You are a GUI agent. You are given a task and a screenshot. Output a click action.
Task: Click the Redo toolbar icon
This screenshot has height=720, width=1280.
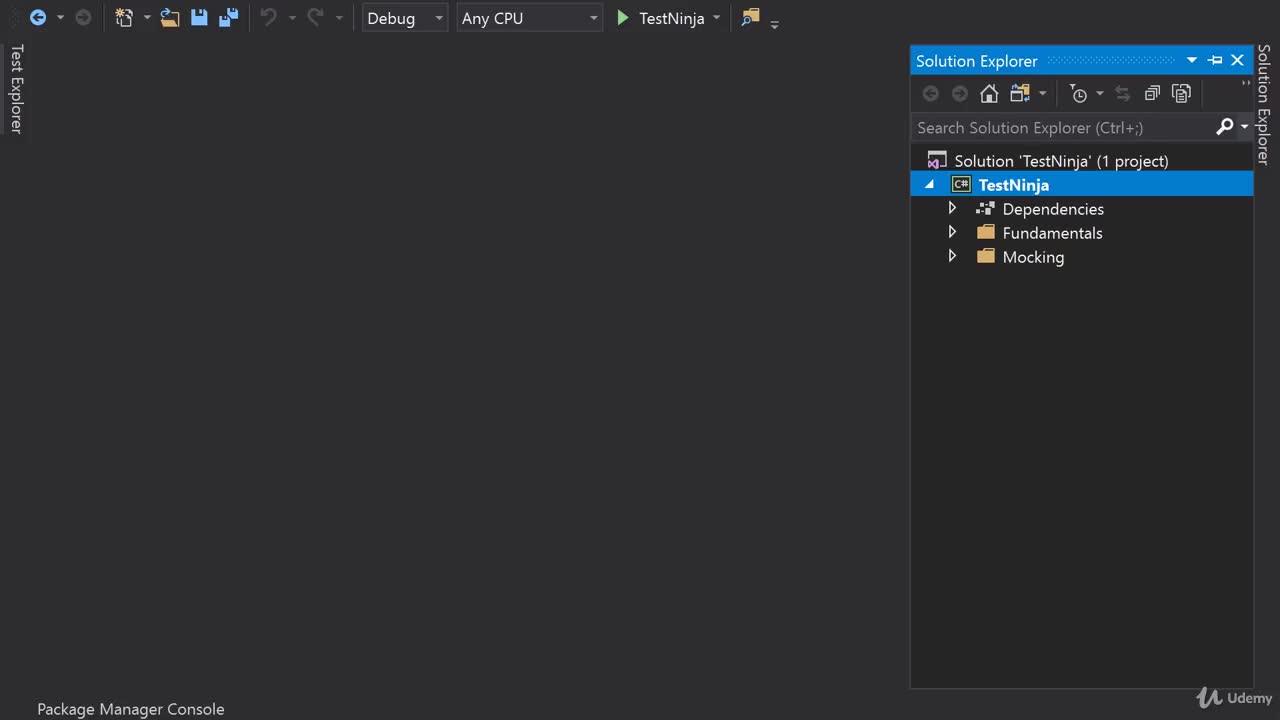[x=315, y=18]
